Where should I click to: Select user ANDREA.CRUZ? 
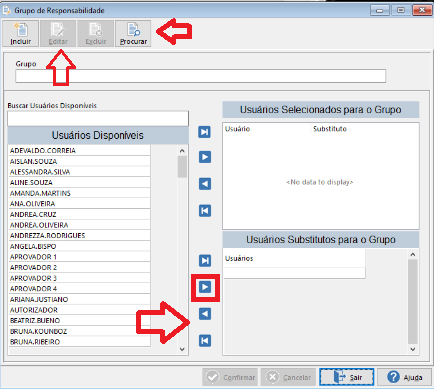tap(79, 214)
